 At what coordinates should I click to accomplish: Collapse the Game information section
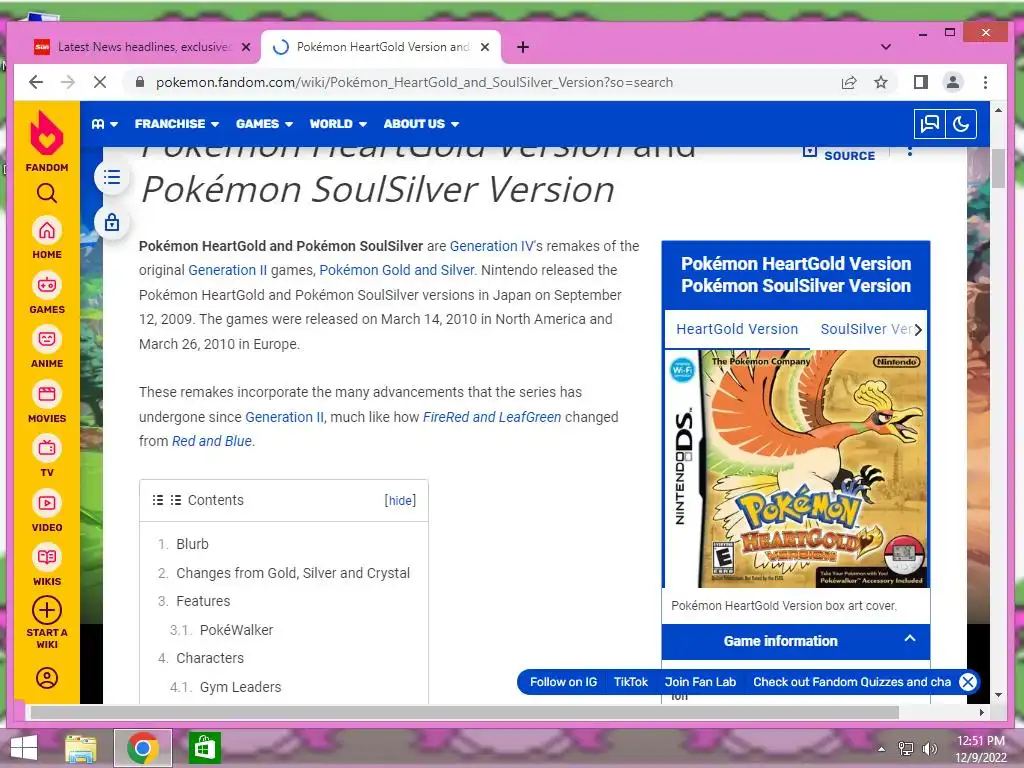click(910, 639)
